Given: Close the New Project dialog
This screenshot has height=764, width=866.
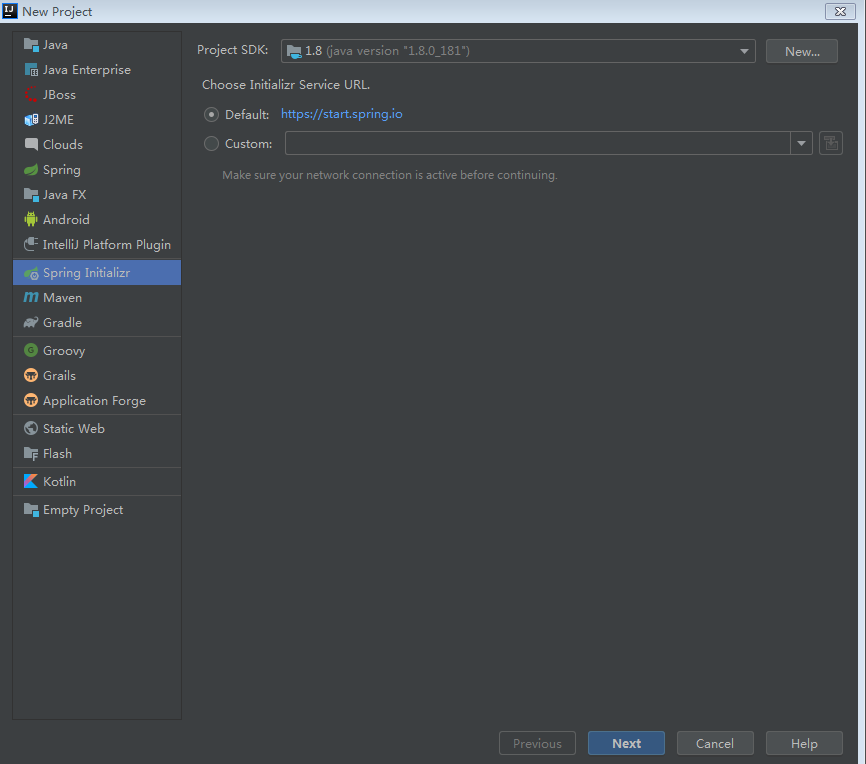Looking at the screenshot, I should [x=840, y=11].
